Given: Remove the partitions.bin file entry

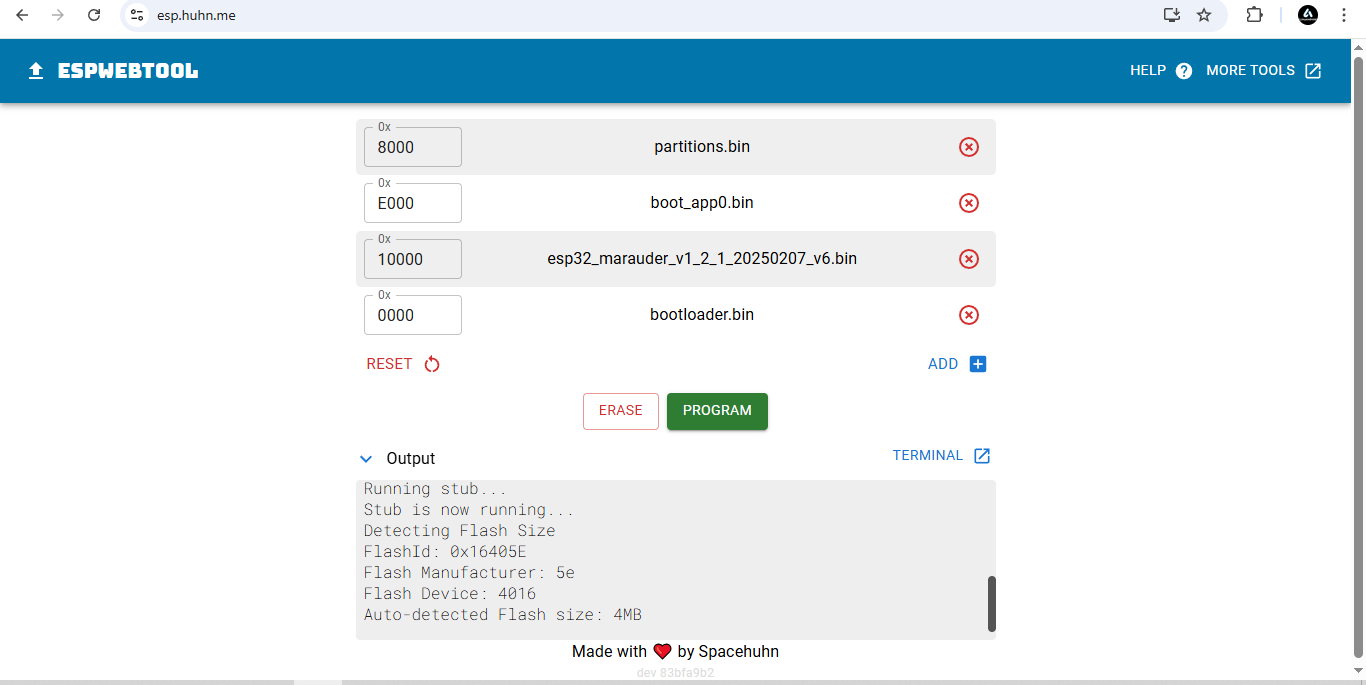Looking at the screenshot, I should 968,147.
